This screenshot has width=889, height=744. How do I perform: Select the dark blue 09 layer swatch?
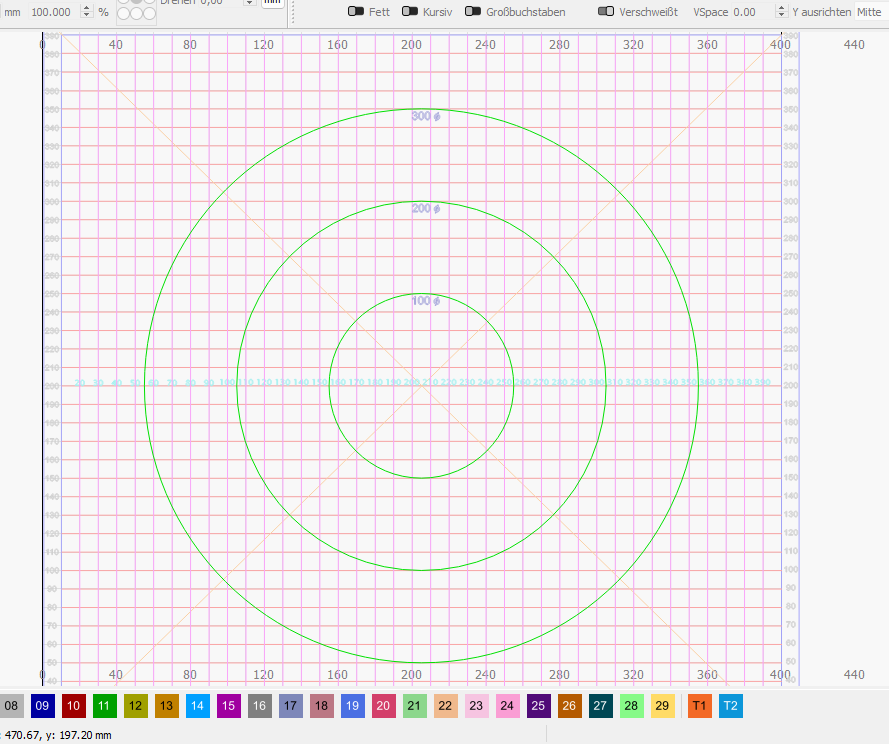[42, 706]
